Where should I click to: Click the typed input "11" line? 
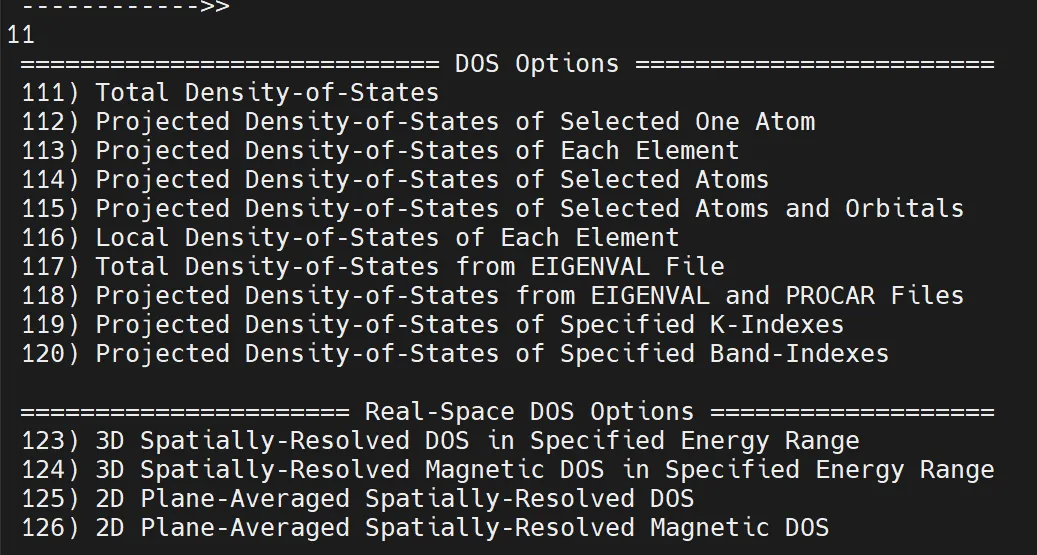(21, 35)
